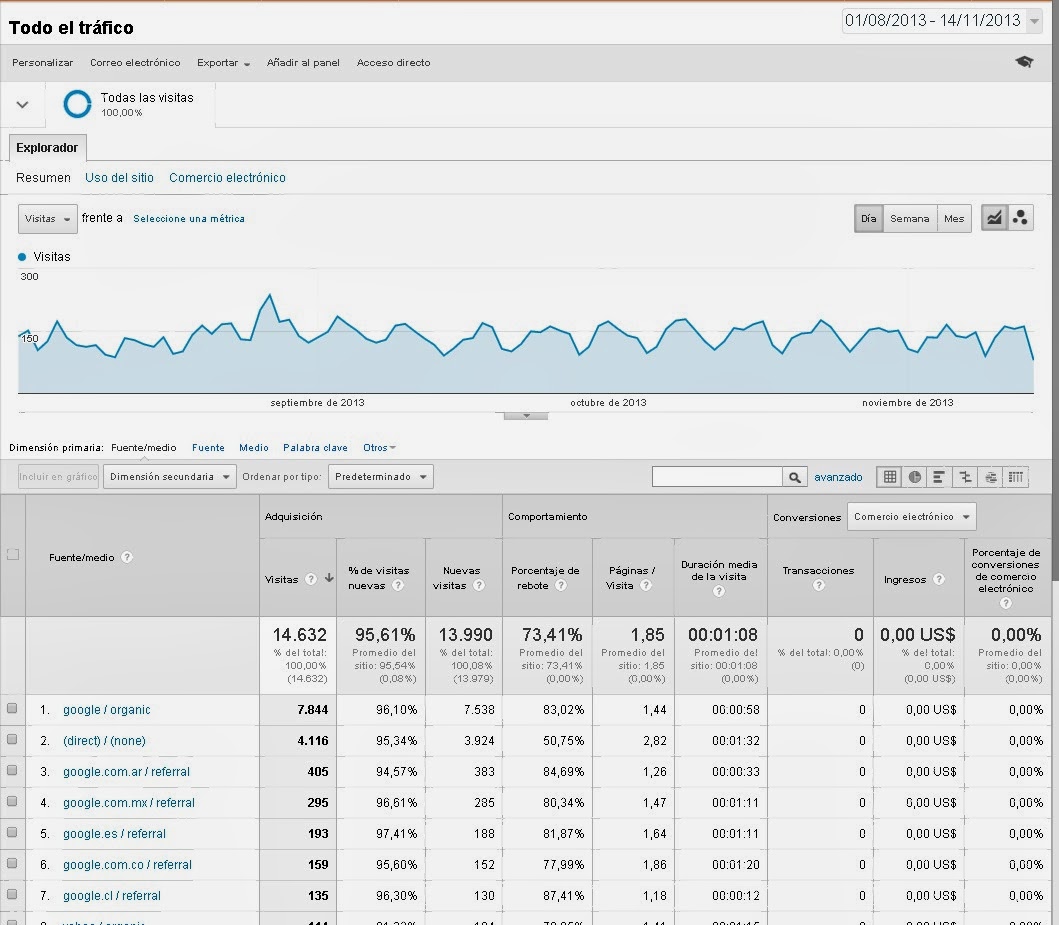Select the Explorador tab

[47, 147]
